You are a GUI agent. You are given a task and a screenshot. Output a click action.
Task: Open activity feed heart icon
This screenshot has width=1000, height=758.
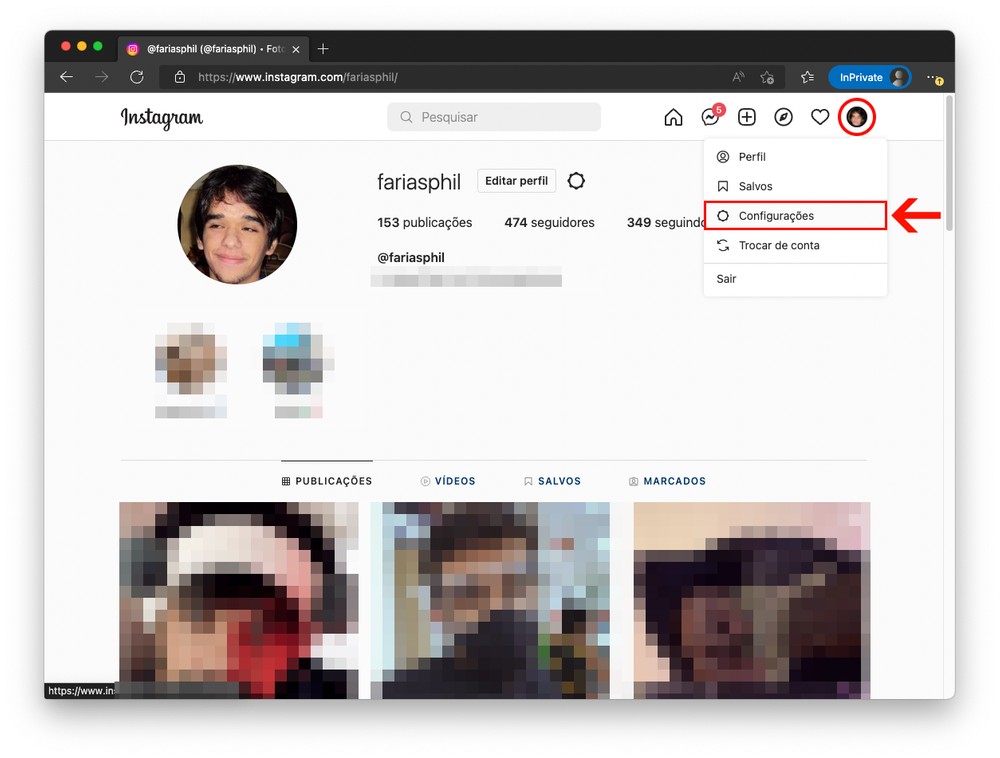820,118
